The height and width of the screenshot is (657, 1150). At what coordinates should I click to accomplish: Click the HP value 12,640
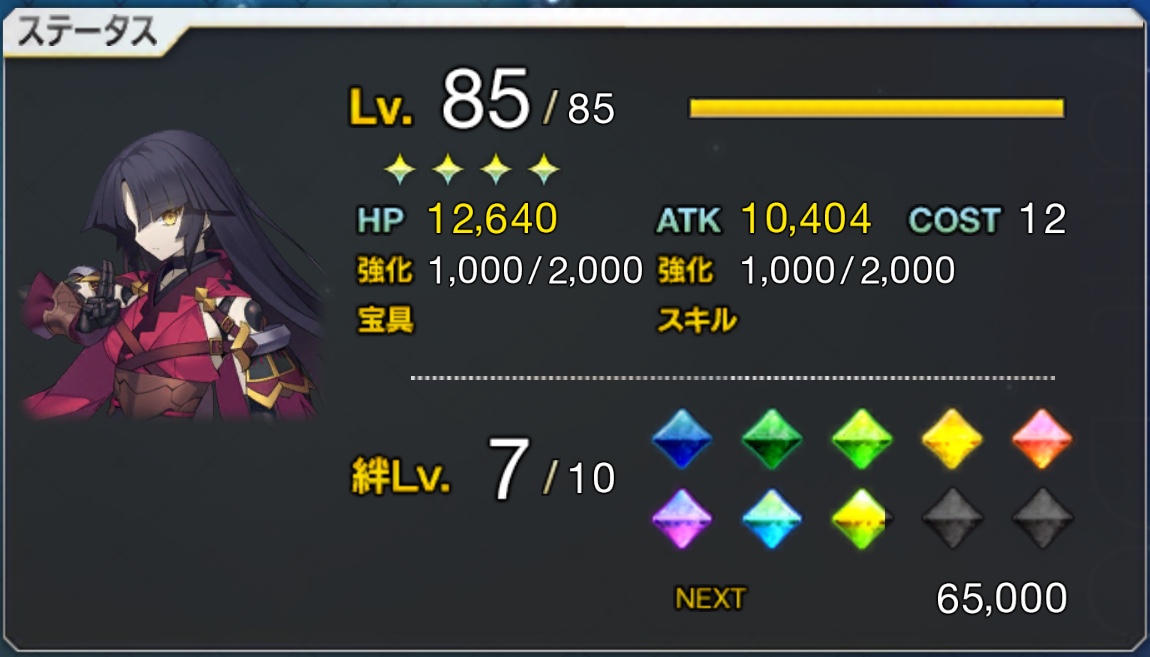[x=492, y=219]
